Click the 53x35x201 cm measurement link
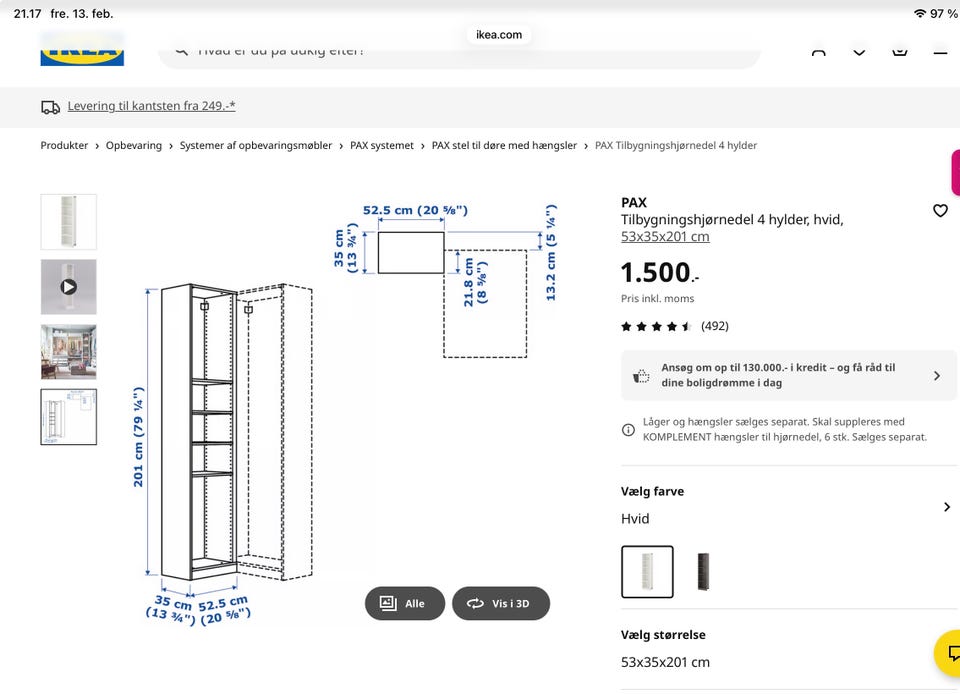960x694 pixels. pyautogui.click(x=665, y=237)
